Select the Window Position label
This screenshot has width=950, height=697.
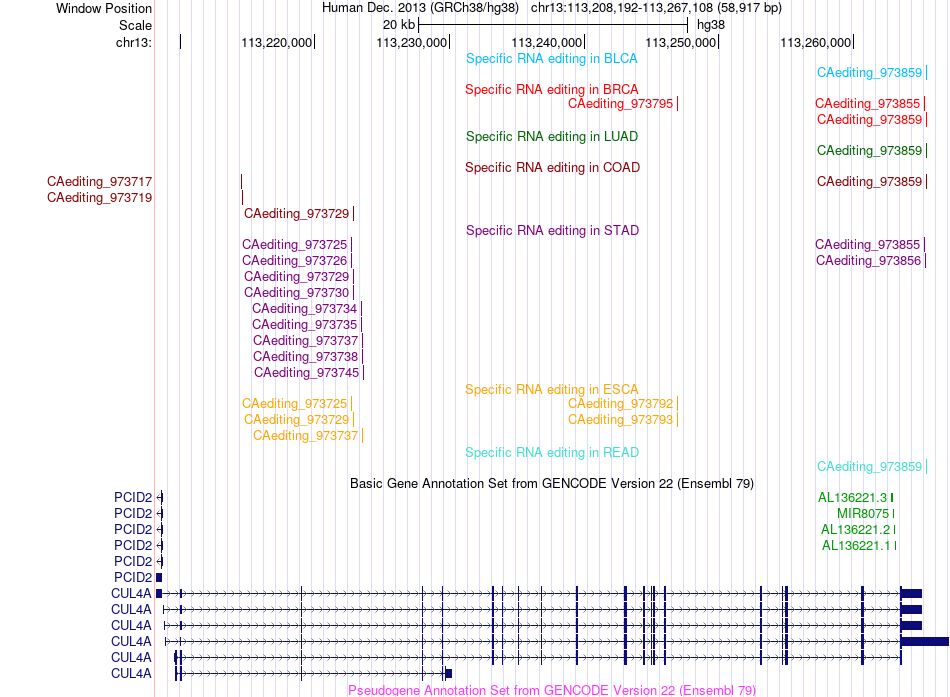[x=104, y=8]
